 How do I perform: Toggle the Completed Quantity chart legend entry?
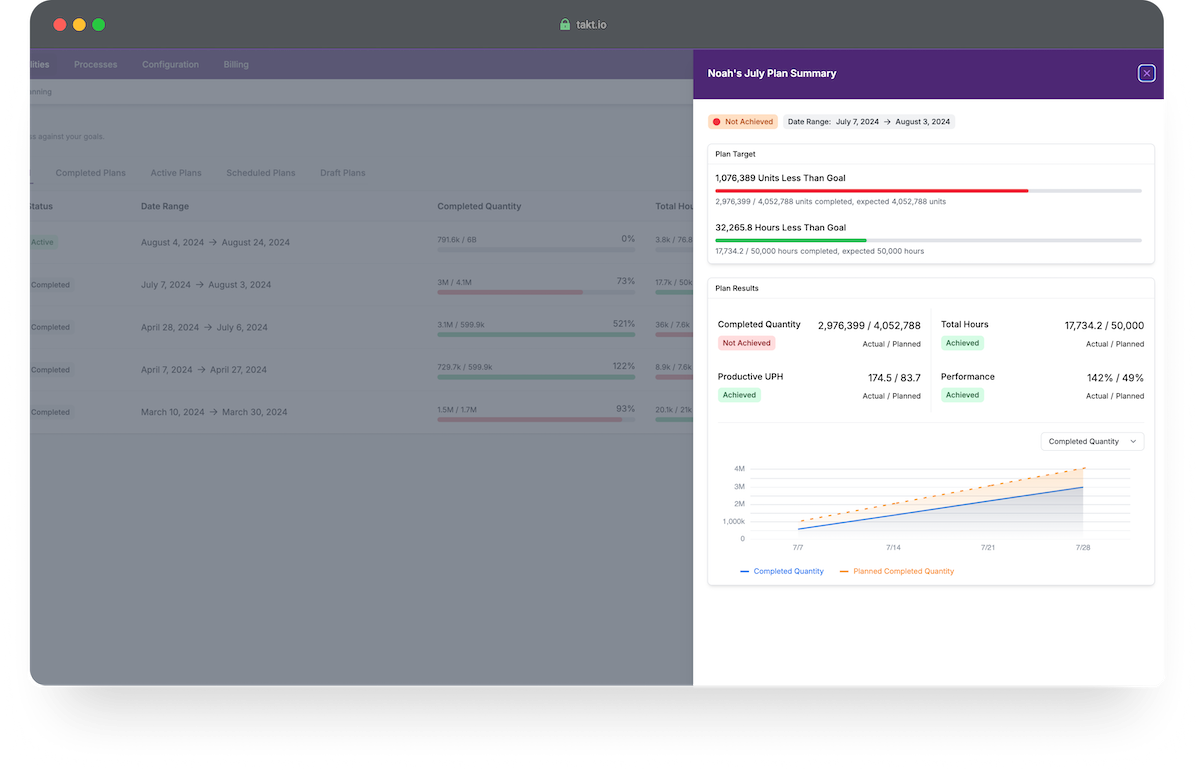coord(782,572)
